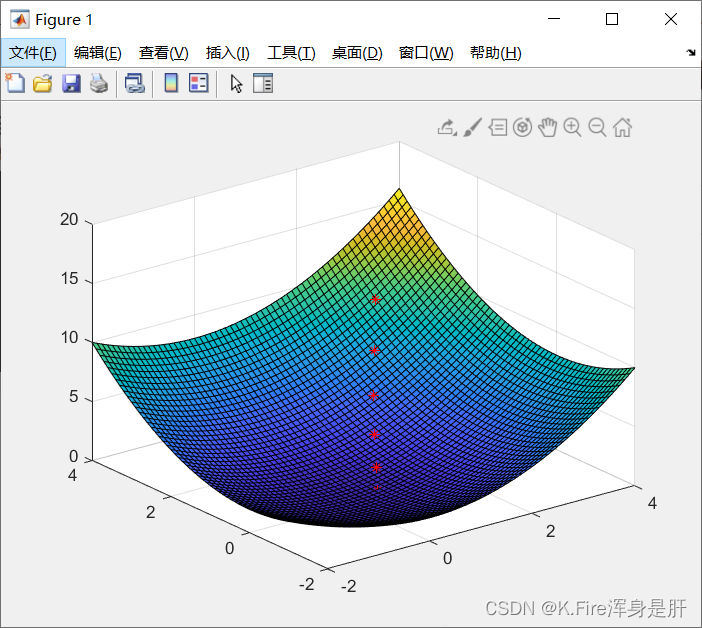Open file using the folder icon
The height and width of the screenshot is (628, 702).
[43, 84]
